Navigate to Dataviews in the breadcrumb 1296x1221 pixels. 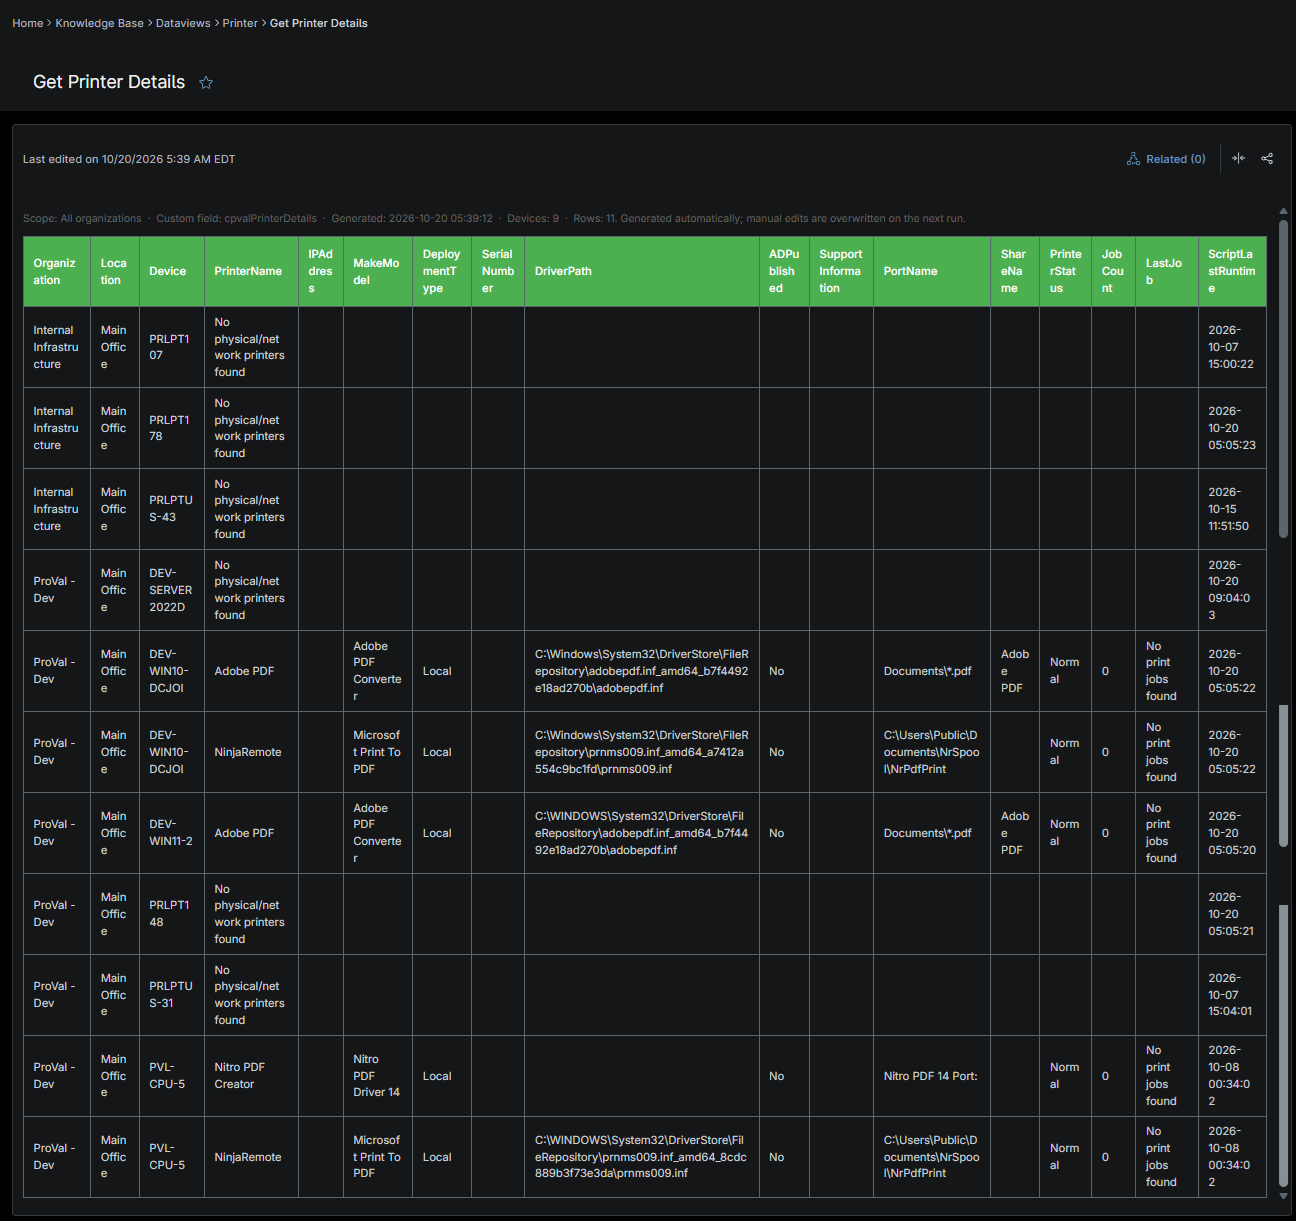pyautogui.click(x=183, y=23)
